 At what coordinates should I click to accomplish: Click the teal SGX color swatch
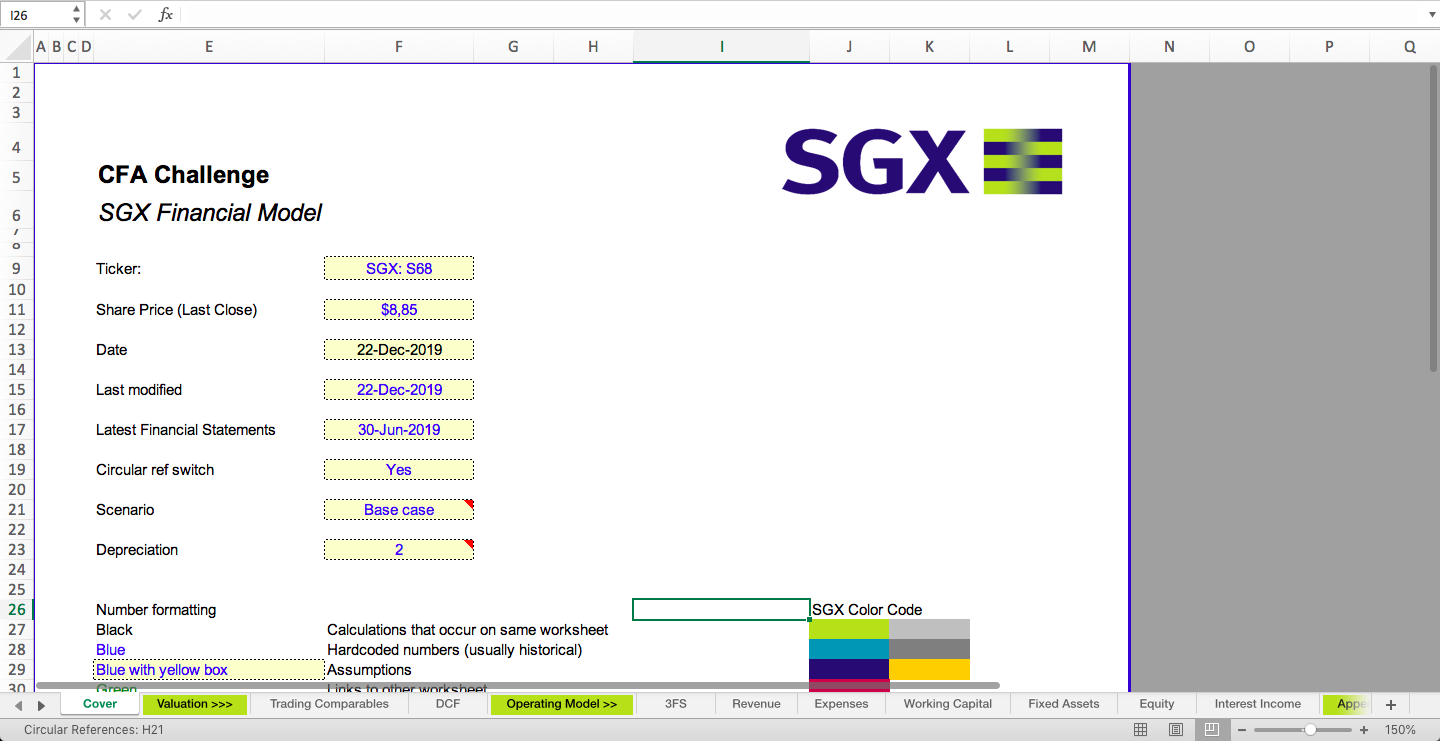849,649
